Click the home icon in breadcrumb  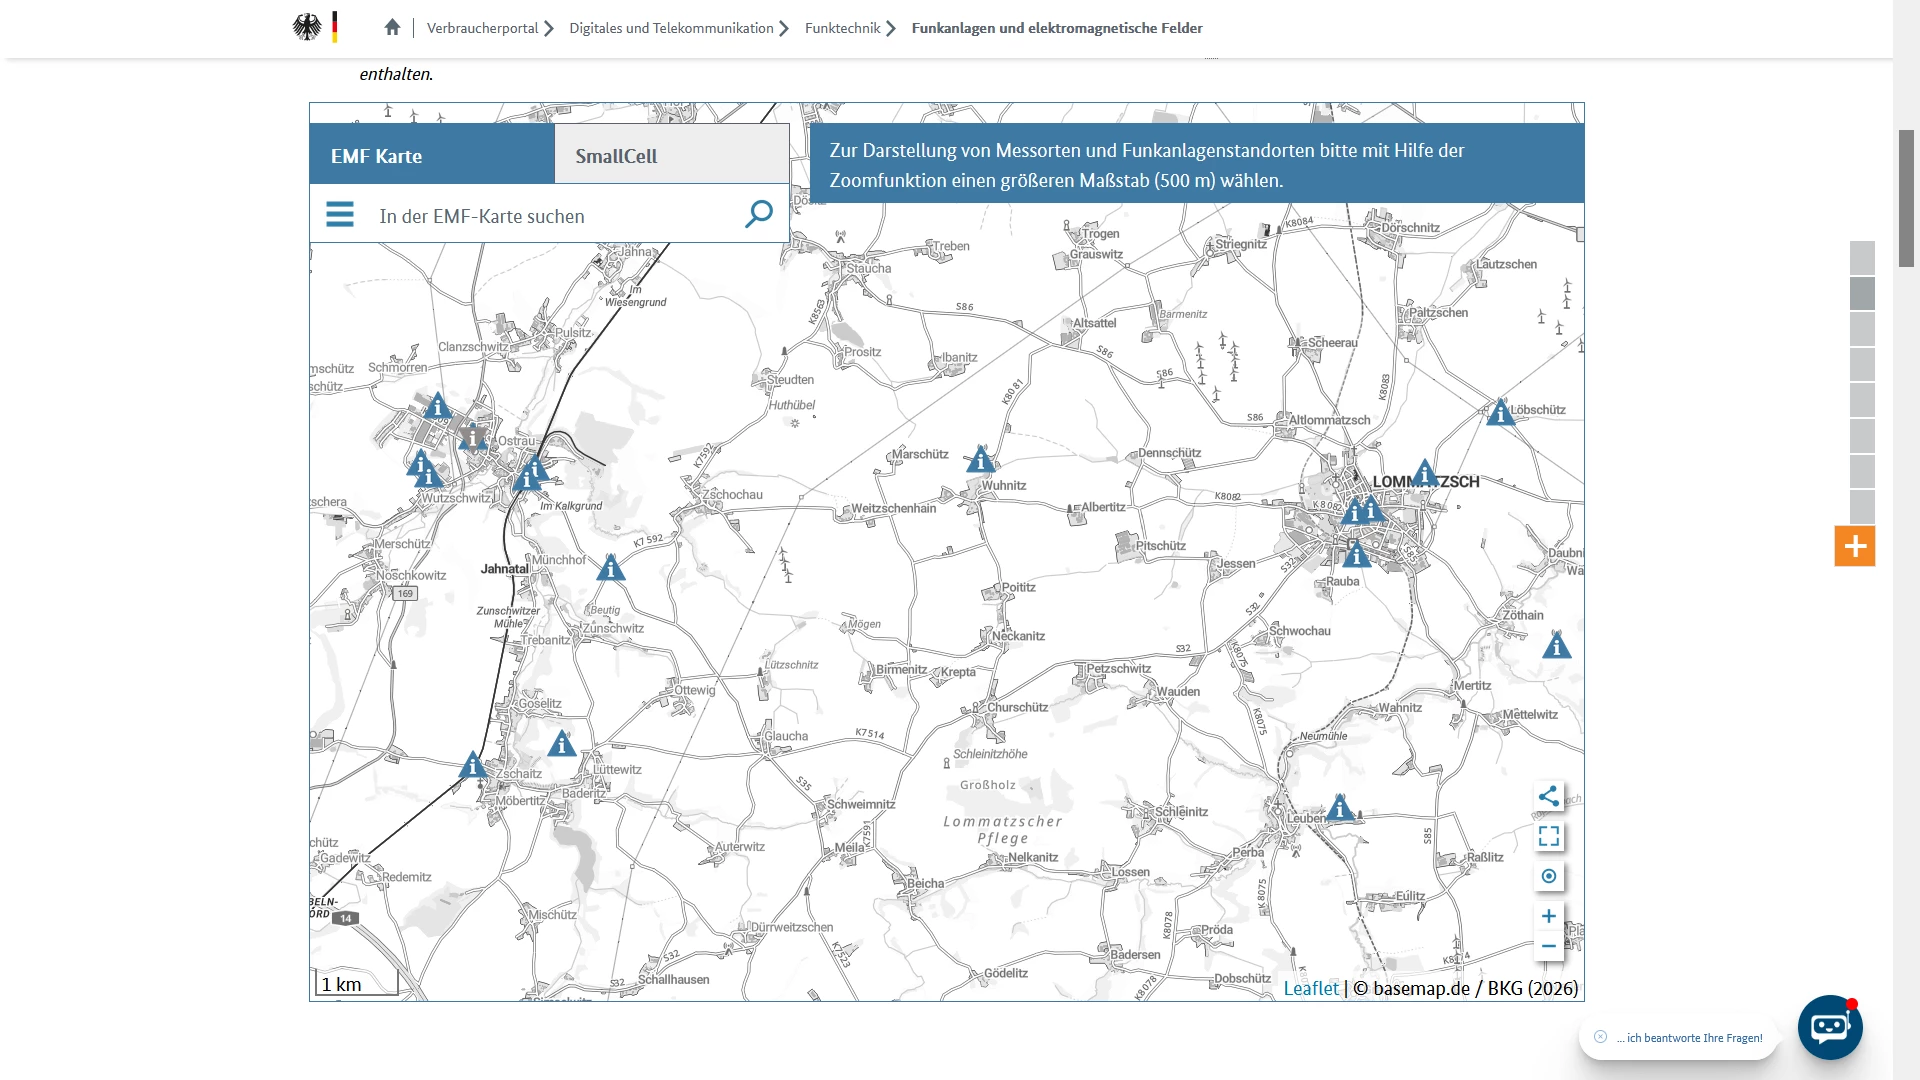(392, 28)
